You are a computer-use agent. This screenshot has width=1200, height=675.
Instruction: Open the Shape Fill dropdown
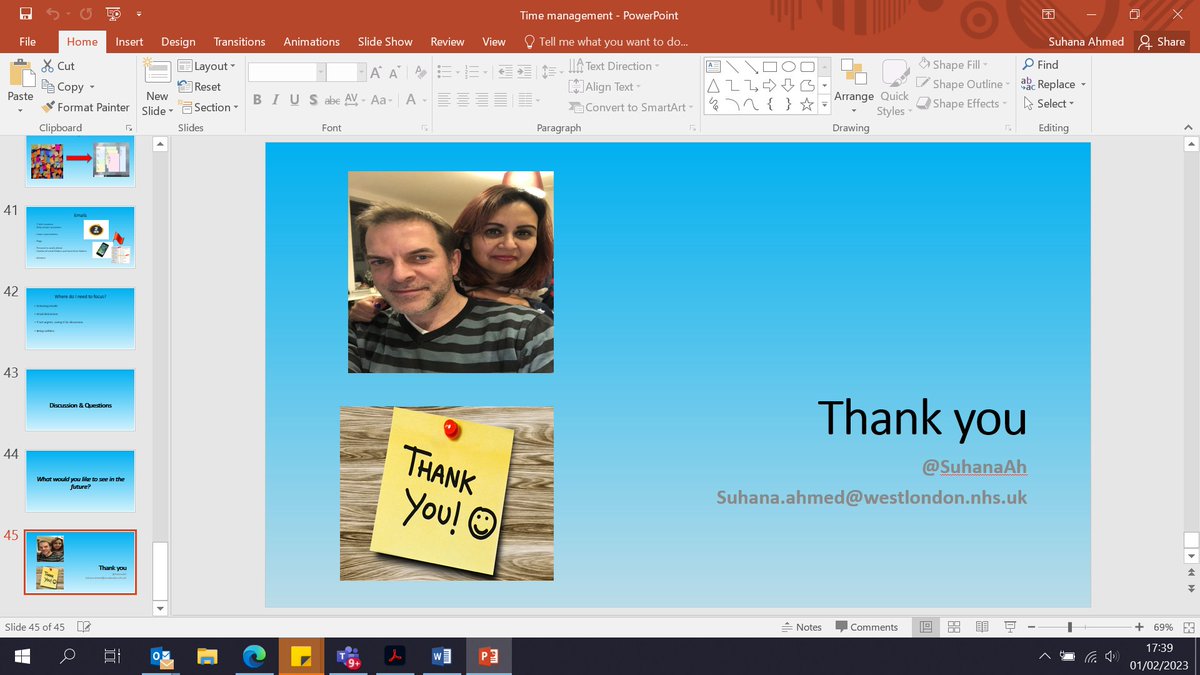point(953,65)
